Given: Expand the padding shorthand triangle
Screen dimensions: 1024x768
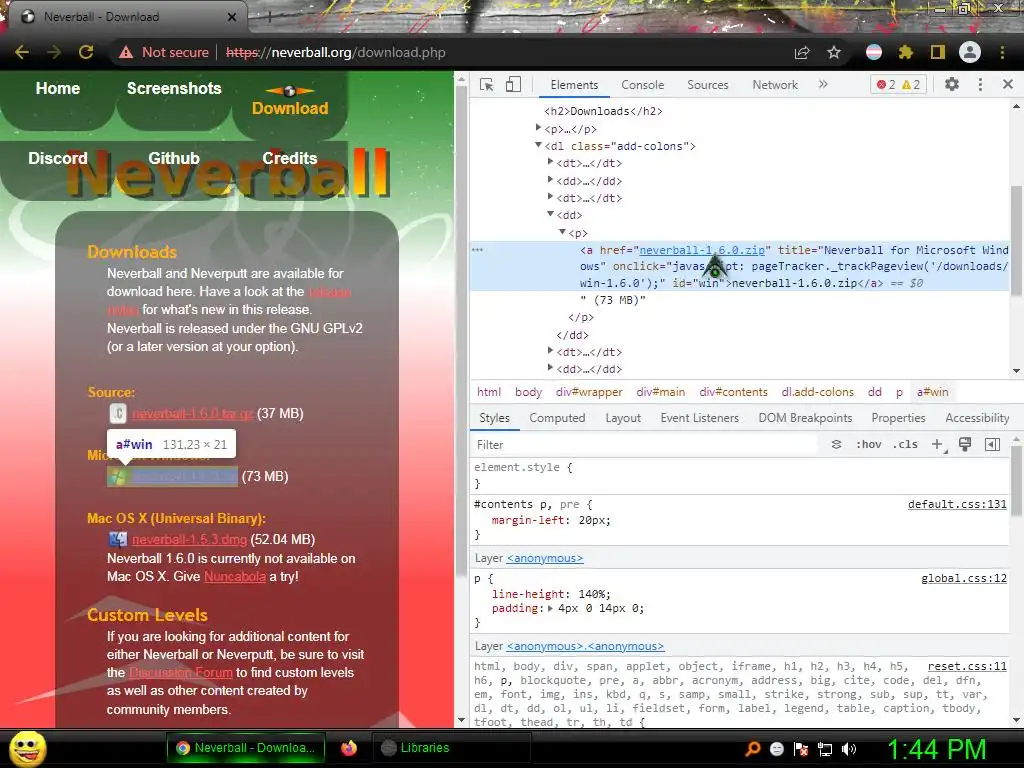Looking at the screenshot, I should click(551, 609).
